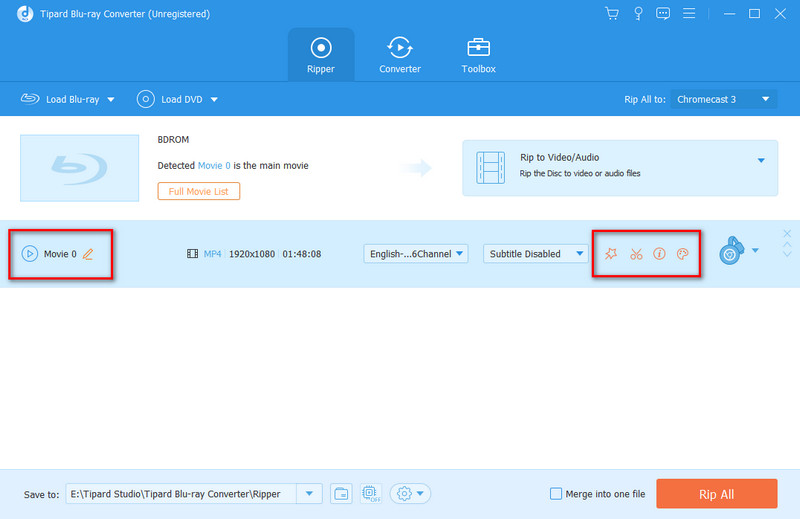Click the 01:48:08 duration text
This screenshot has height=519, width=800.
click(302, 254)
